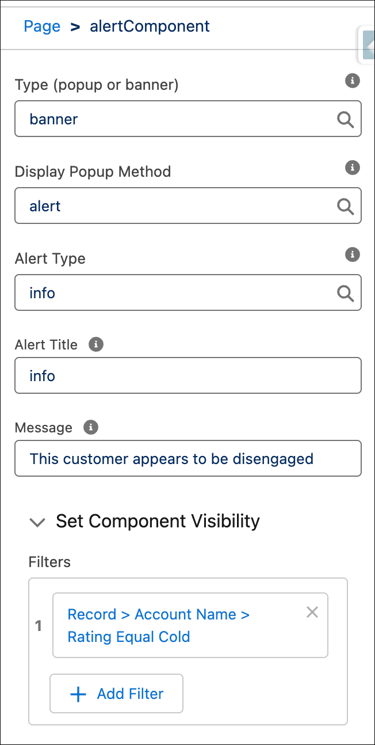Screen dimensions: 375x745
Task: Remove the Rating Equal Cold filter
Action: coord(312,612)
